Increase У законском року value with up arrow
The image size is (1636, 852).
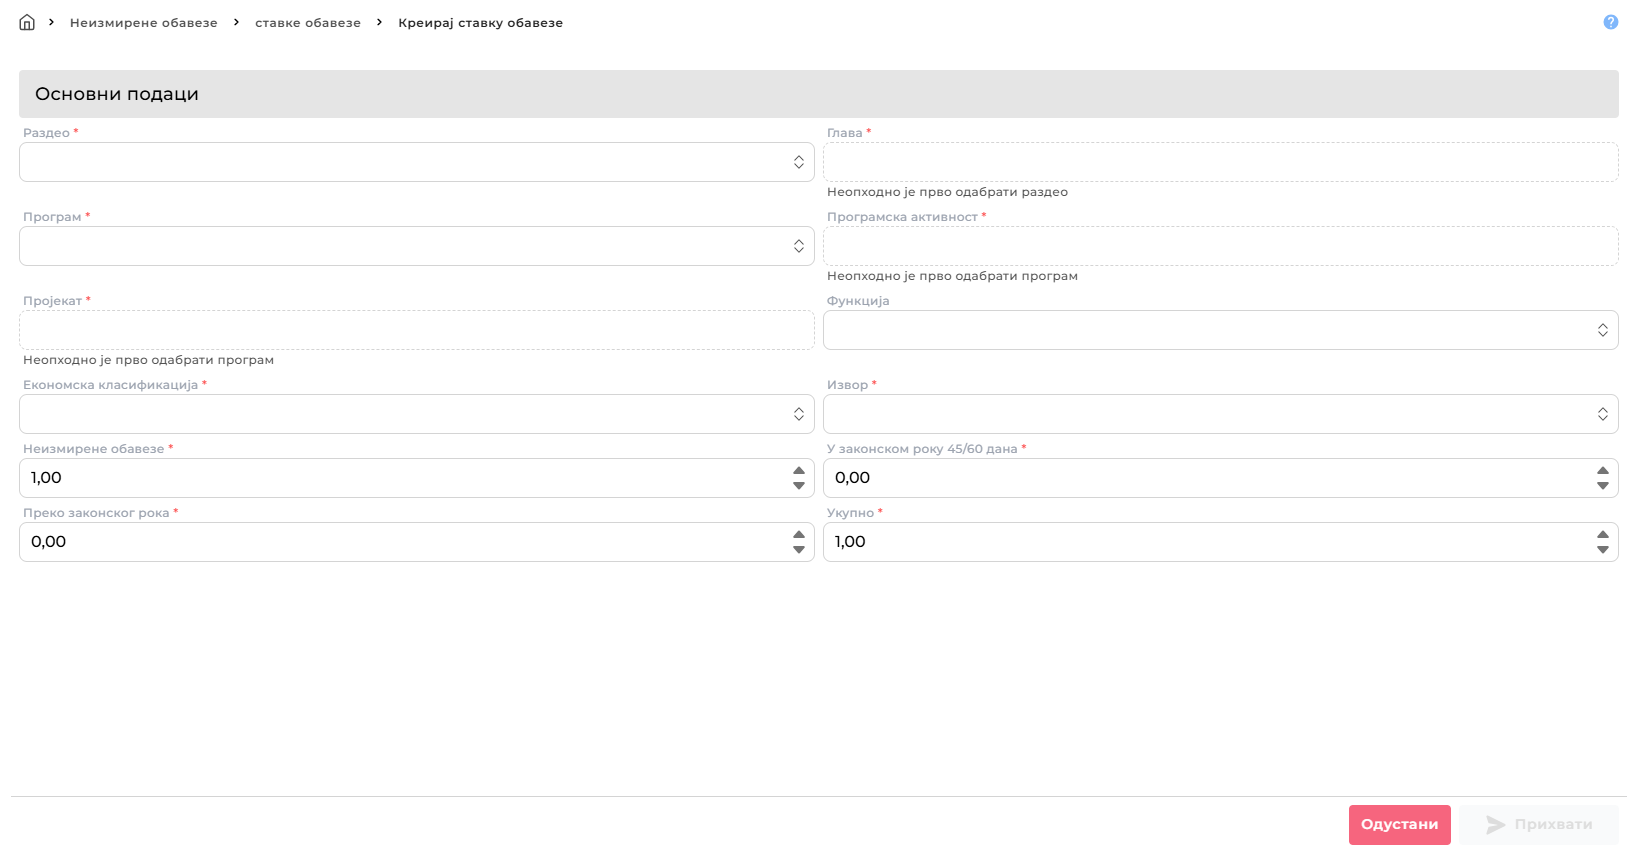point(1603,470)
